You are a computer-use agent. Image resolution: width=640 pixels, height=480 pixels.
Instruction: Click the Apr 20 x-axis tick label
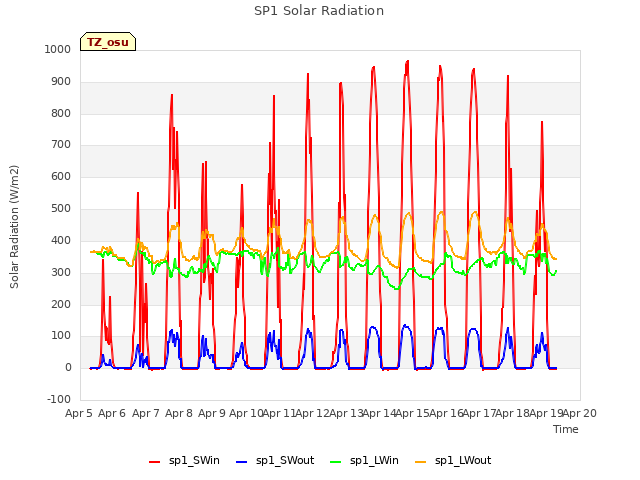click(x=580, y=413)
